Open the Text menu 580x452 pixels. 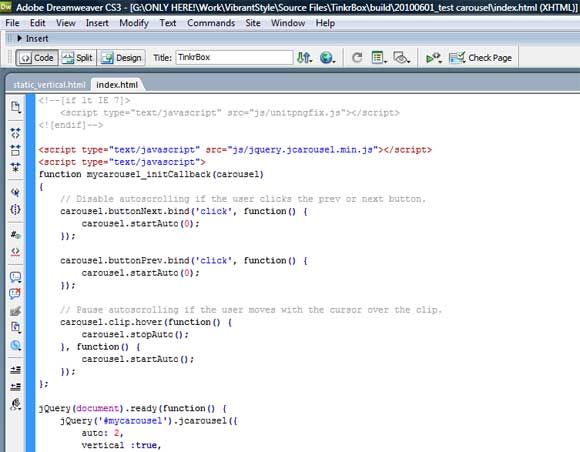click(x=168, y=23)
